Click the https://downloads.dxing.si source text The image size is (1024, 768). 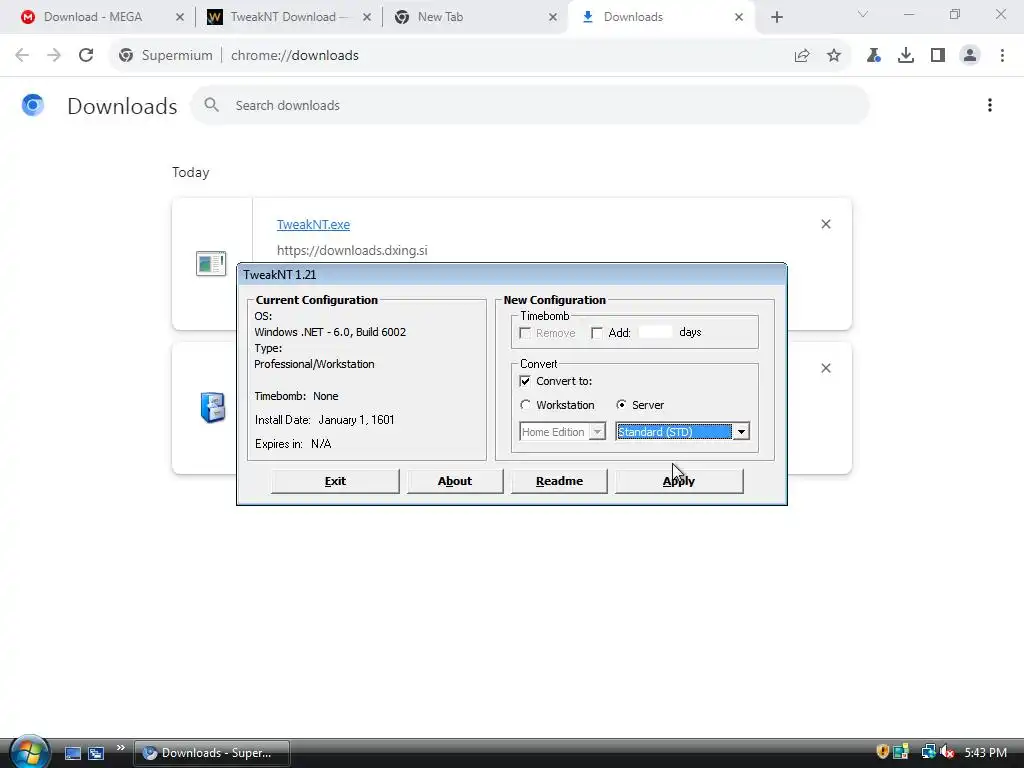(x=352, y=251)
